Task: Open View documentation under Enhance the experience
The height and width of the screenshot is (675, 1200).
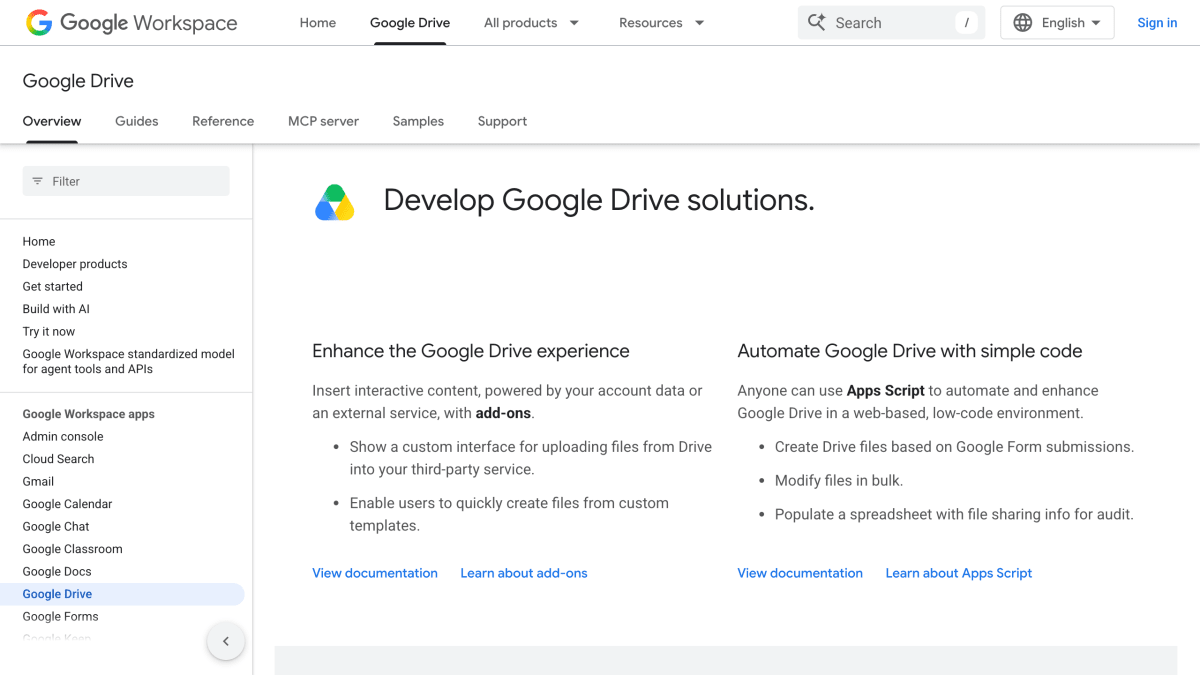Action: pos(375,573)
